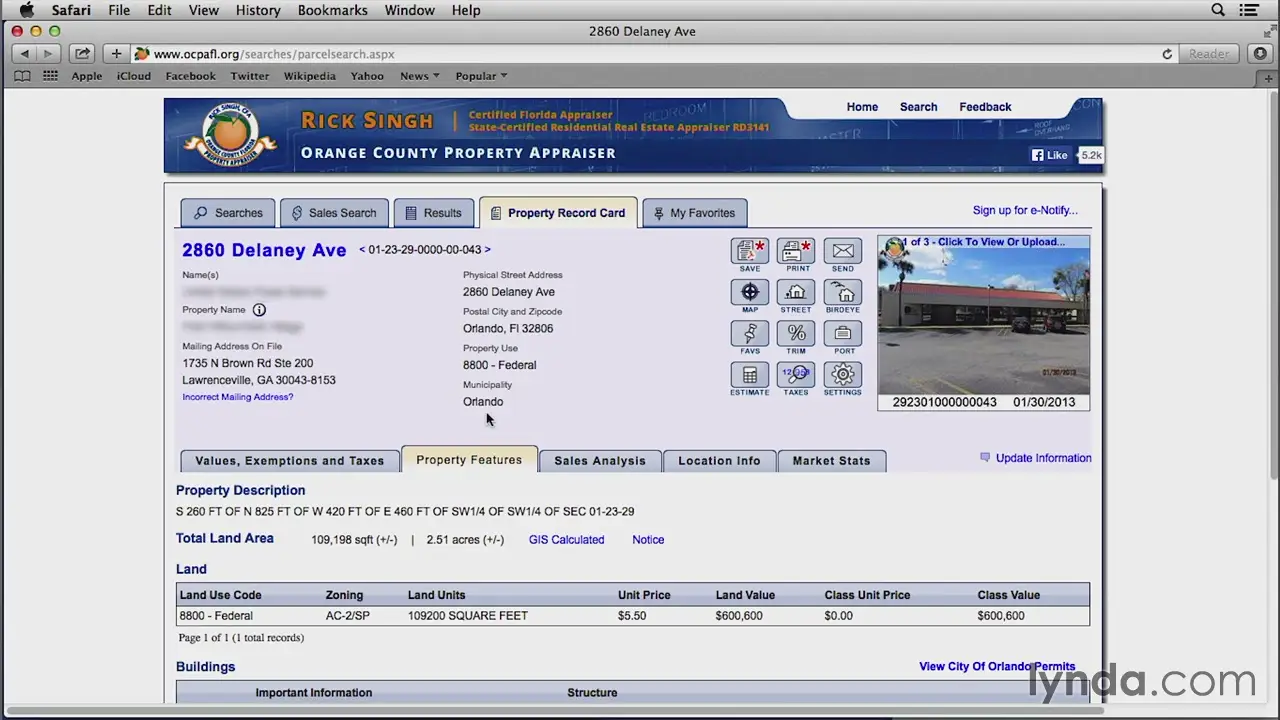1280x720 pixels.
Task: Click the Feedback link in header
Action: pyautogui.click(x=985, y=107)
